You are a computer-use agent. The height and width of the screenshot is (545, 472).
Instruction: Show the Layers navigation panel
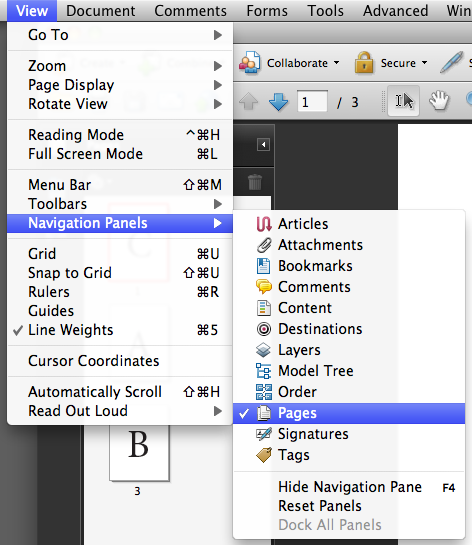click(349, 350)
